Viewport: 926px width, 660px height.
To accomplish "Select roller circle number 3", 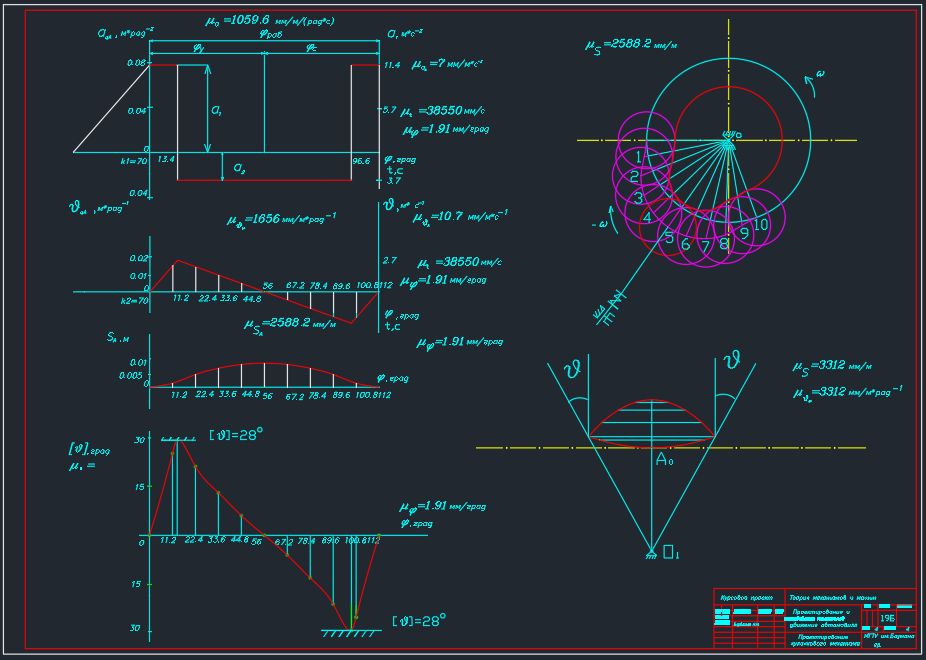I will [x=638, y=197].
